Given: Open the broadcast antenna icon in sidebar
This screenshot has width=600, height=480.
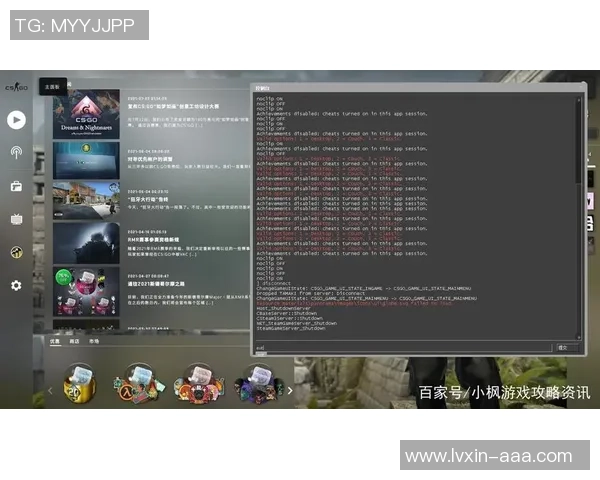Looking at the screenshot, I should [x=16, y=152].
